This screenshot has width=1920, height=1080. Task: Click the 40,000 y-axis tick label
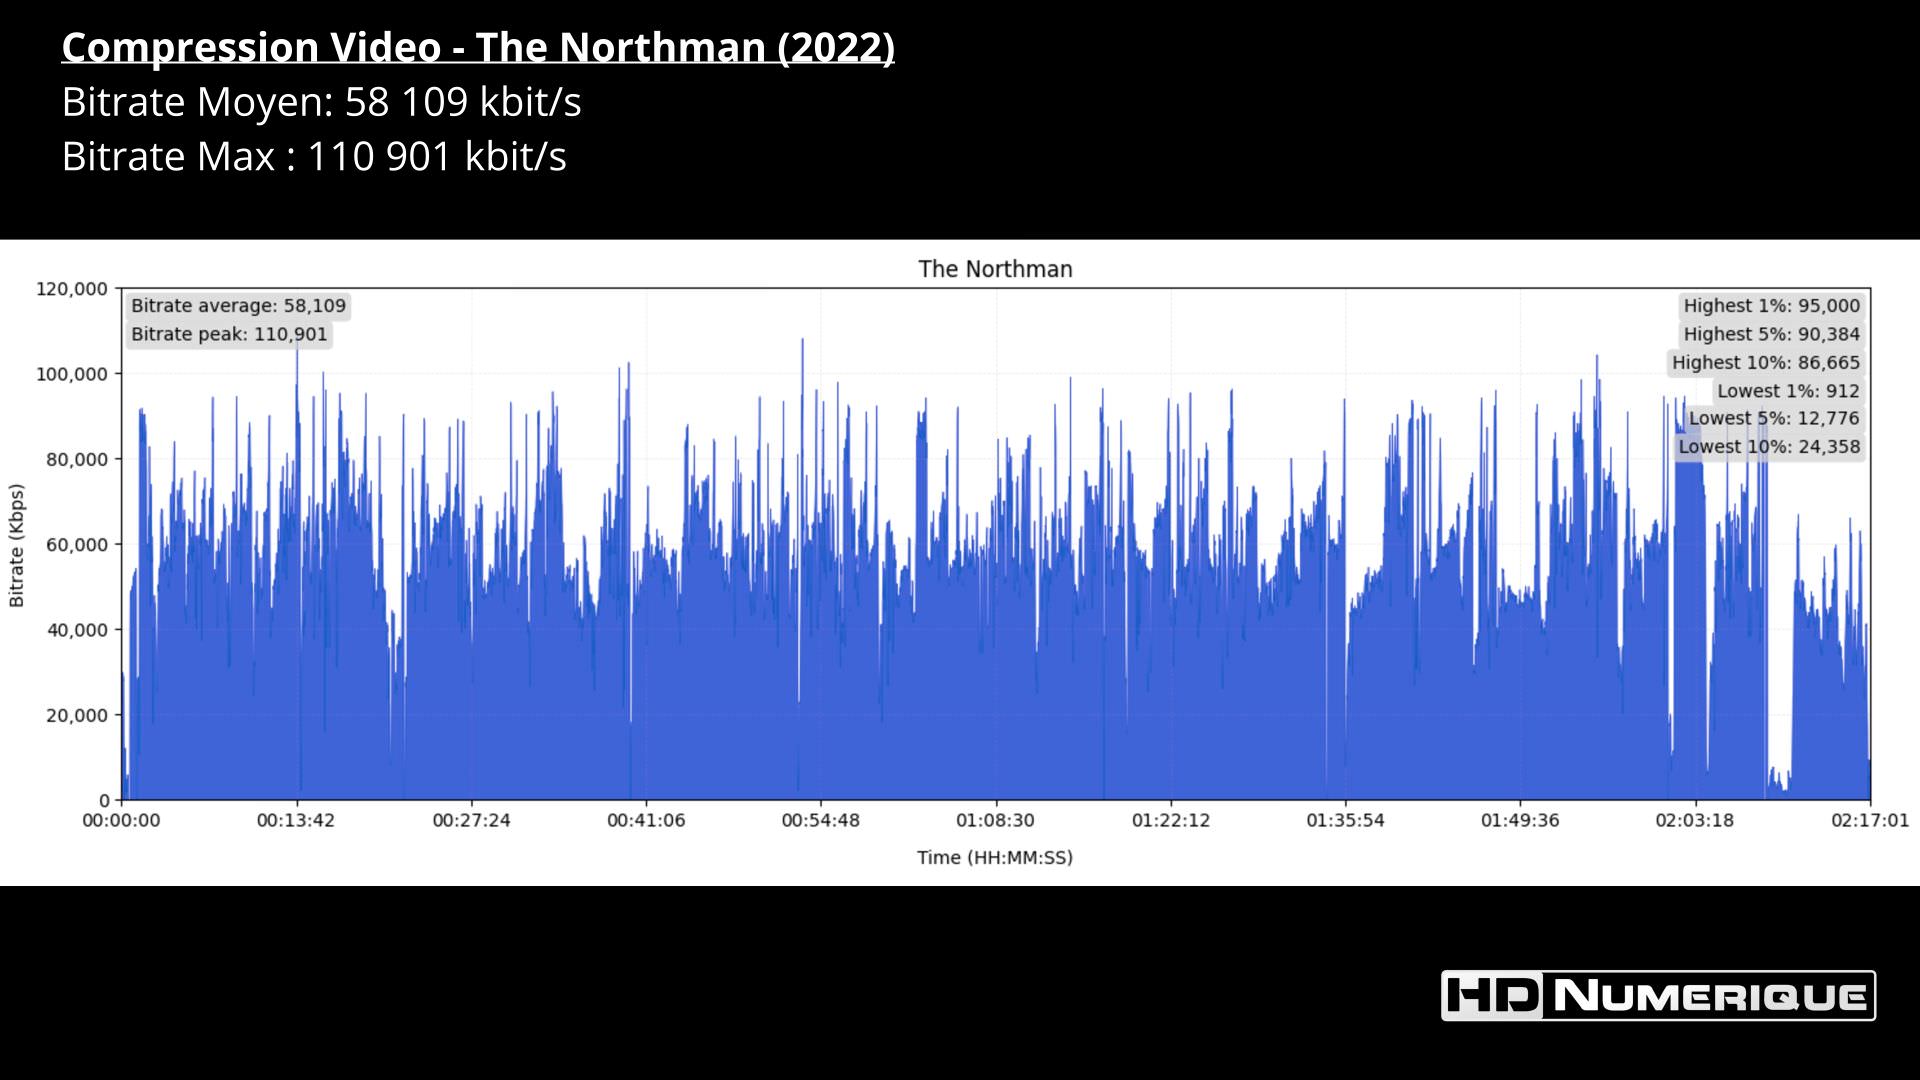pyautogui.click(x=76, y=630)
